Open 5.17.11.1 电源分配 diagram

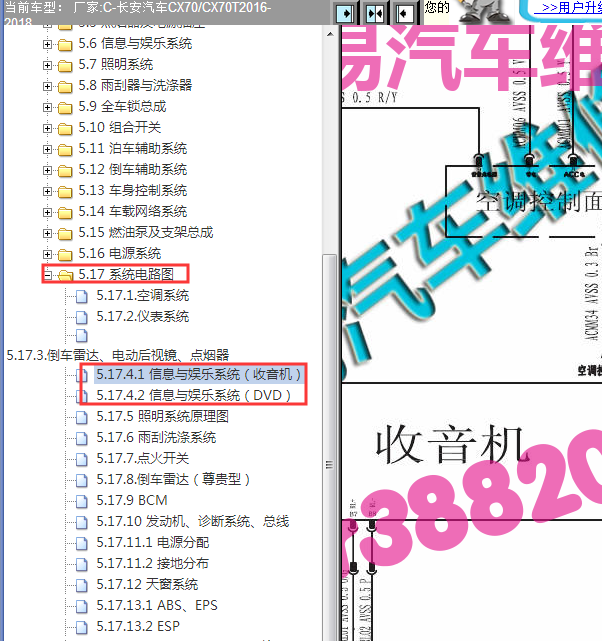click(x=153, y=542)
